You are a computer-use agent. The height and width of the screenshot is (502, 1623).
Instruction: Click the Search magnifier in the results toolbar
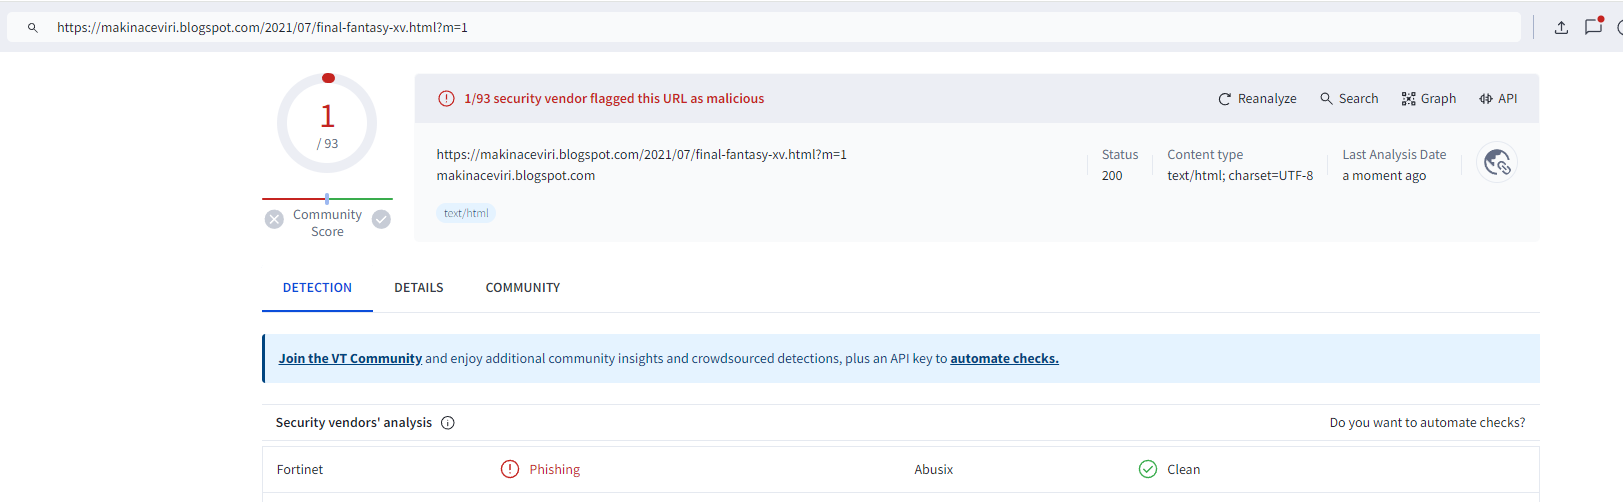point(1326,98)
